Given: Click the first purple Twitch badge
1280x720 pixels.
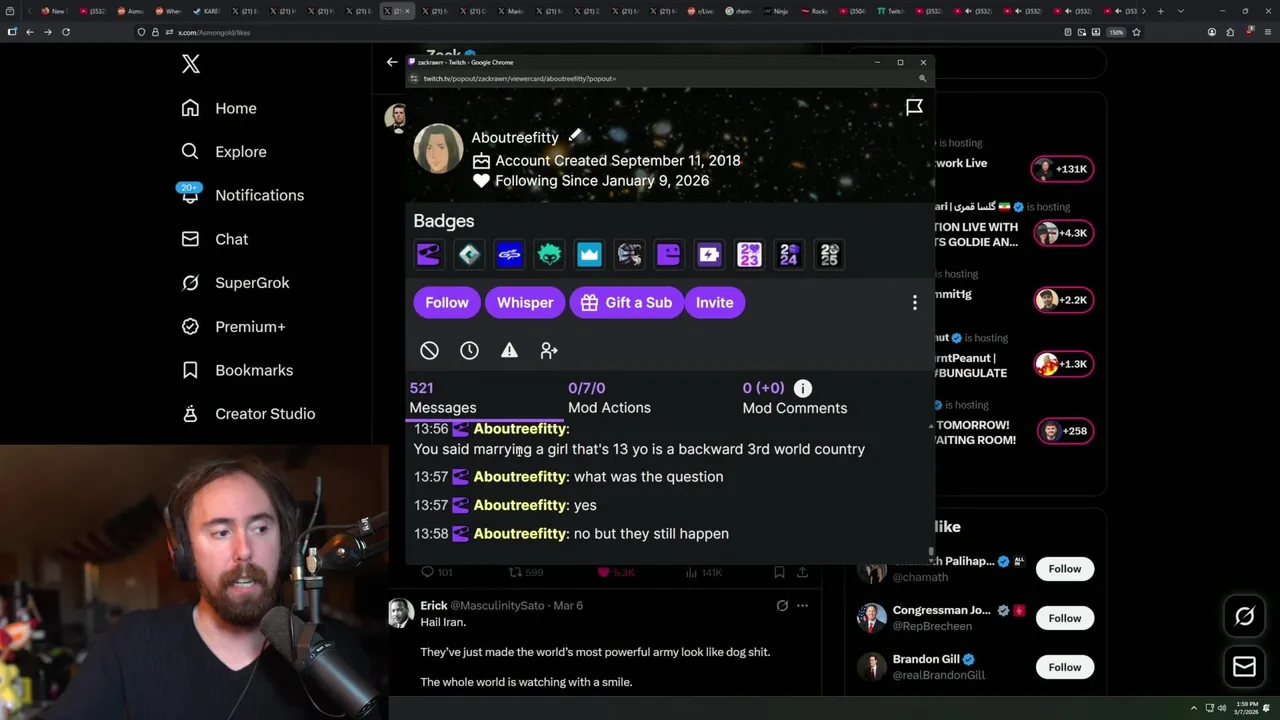Looking at the screenshot, I should click(x=429, y=255).
